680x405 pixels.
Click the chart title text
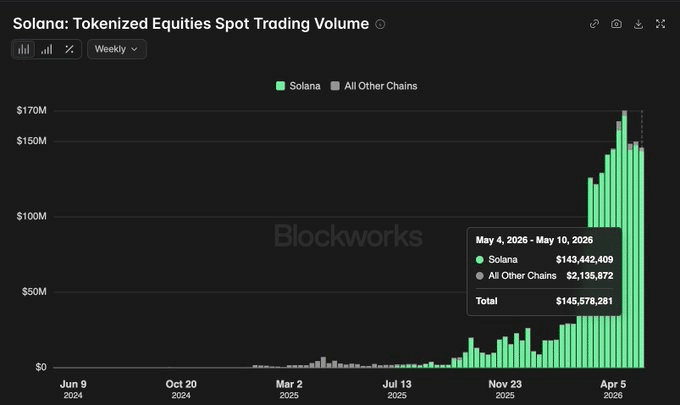pos(191,24)
